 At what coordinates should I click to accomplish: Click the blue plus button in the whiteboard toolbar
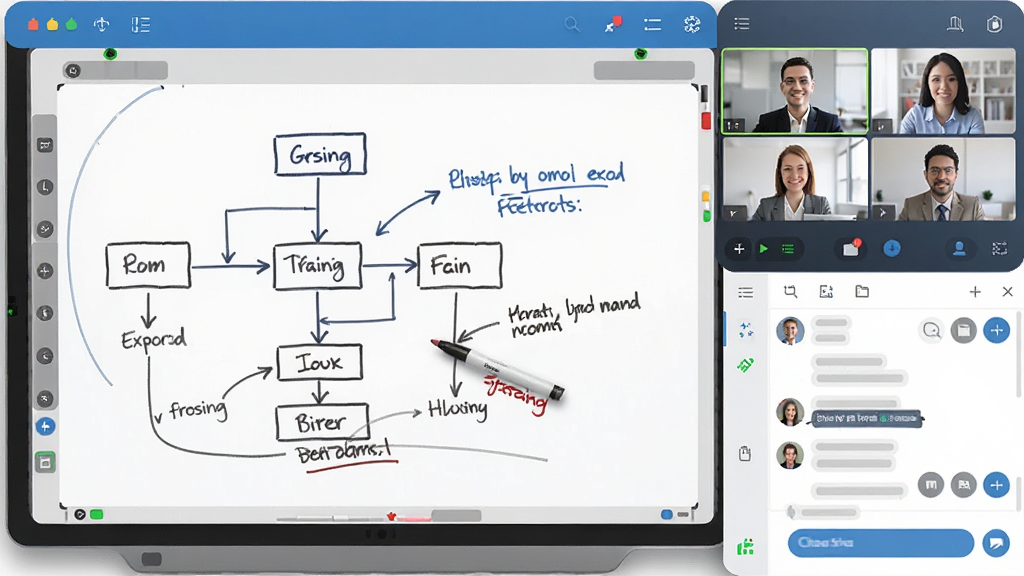pyautogui.click(x=45, y=426)
